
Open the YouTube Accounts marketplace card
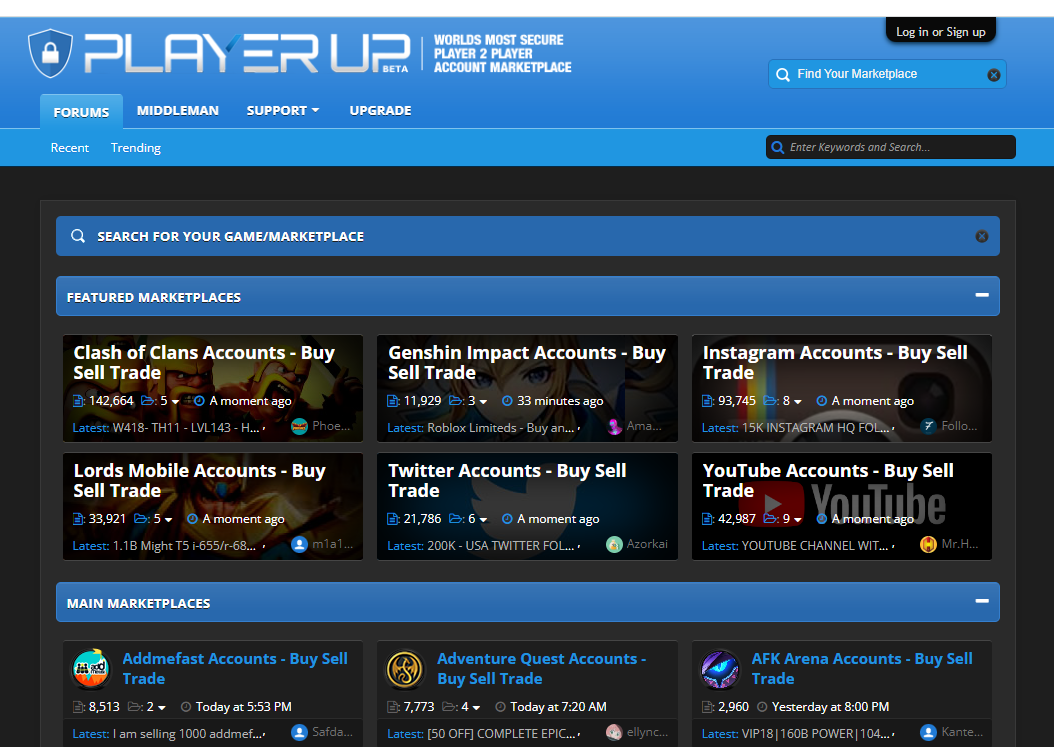click(x=842, y=506)
